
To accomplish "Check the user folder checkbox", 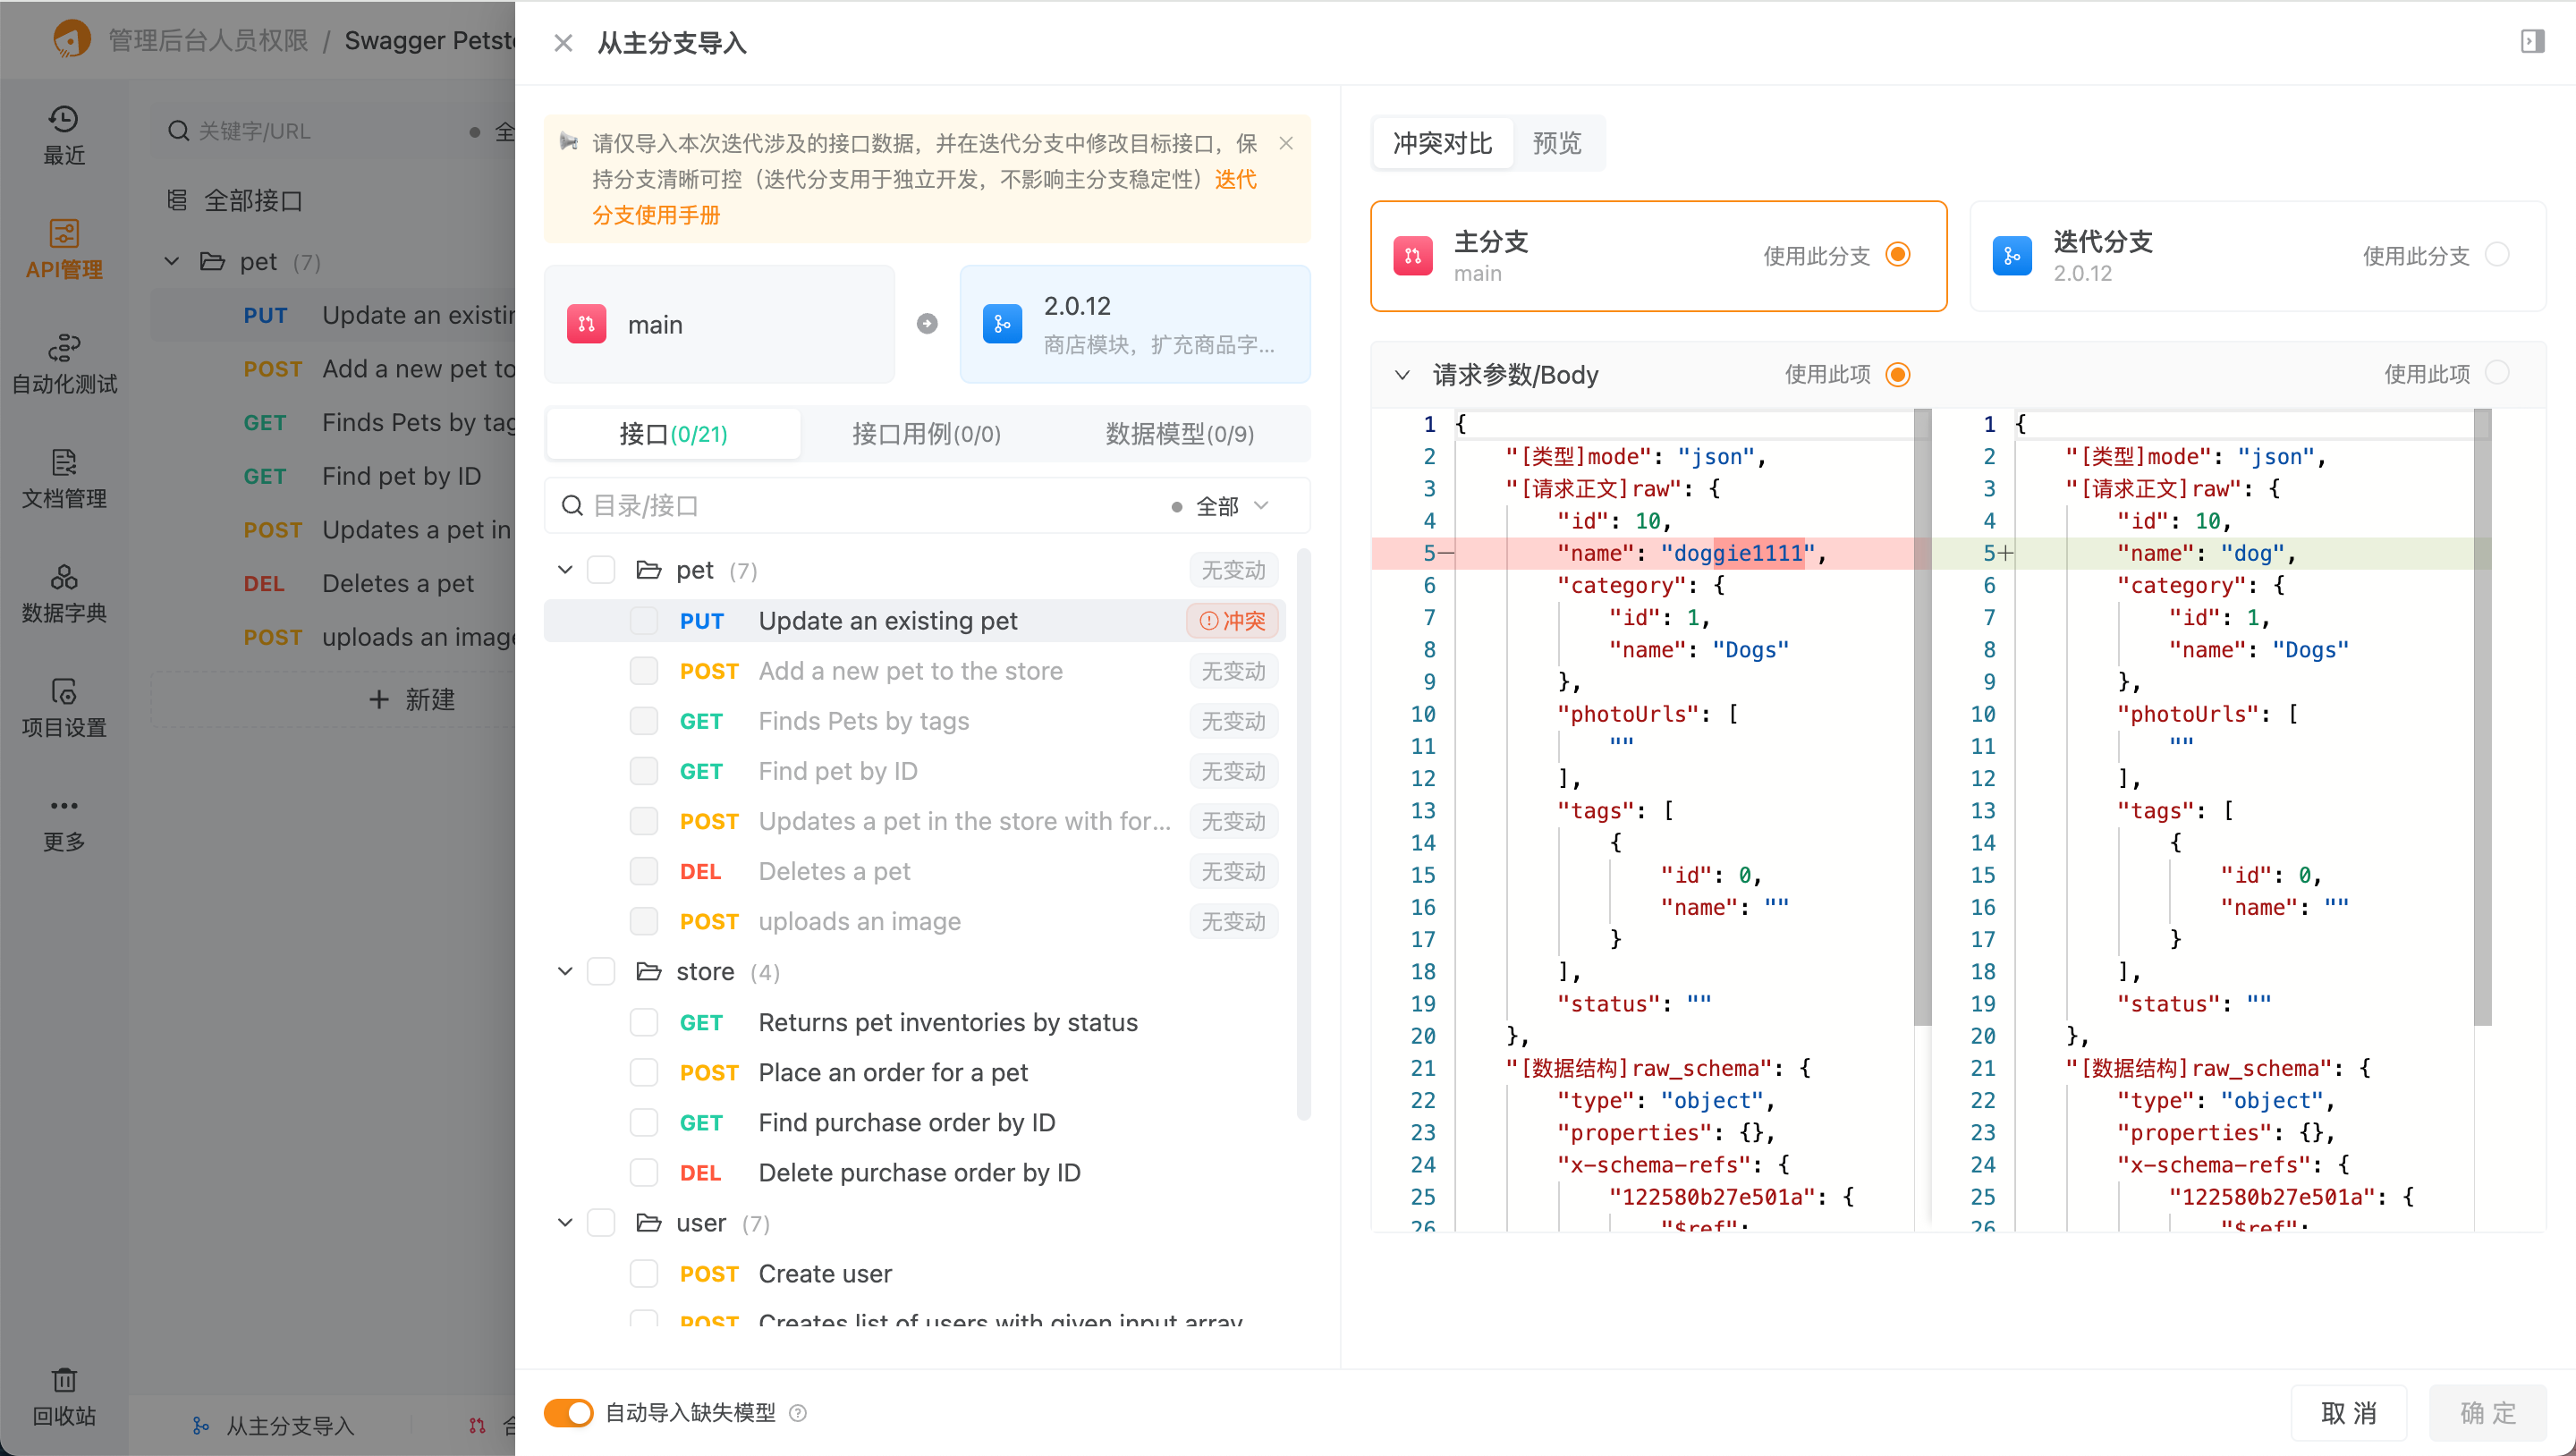I will click(x=601, y=1222).
